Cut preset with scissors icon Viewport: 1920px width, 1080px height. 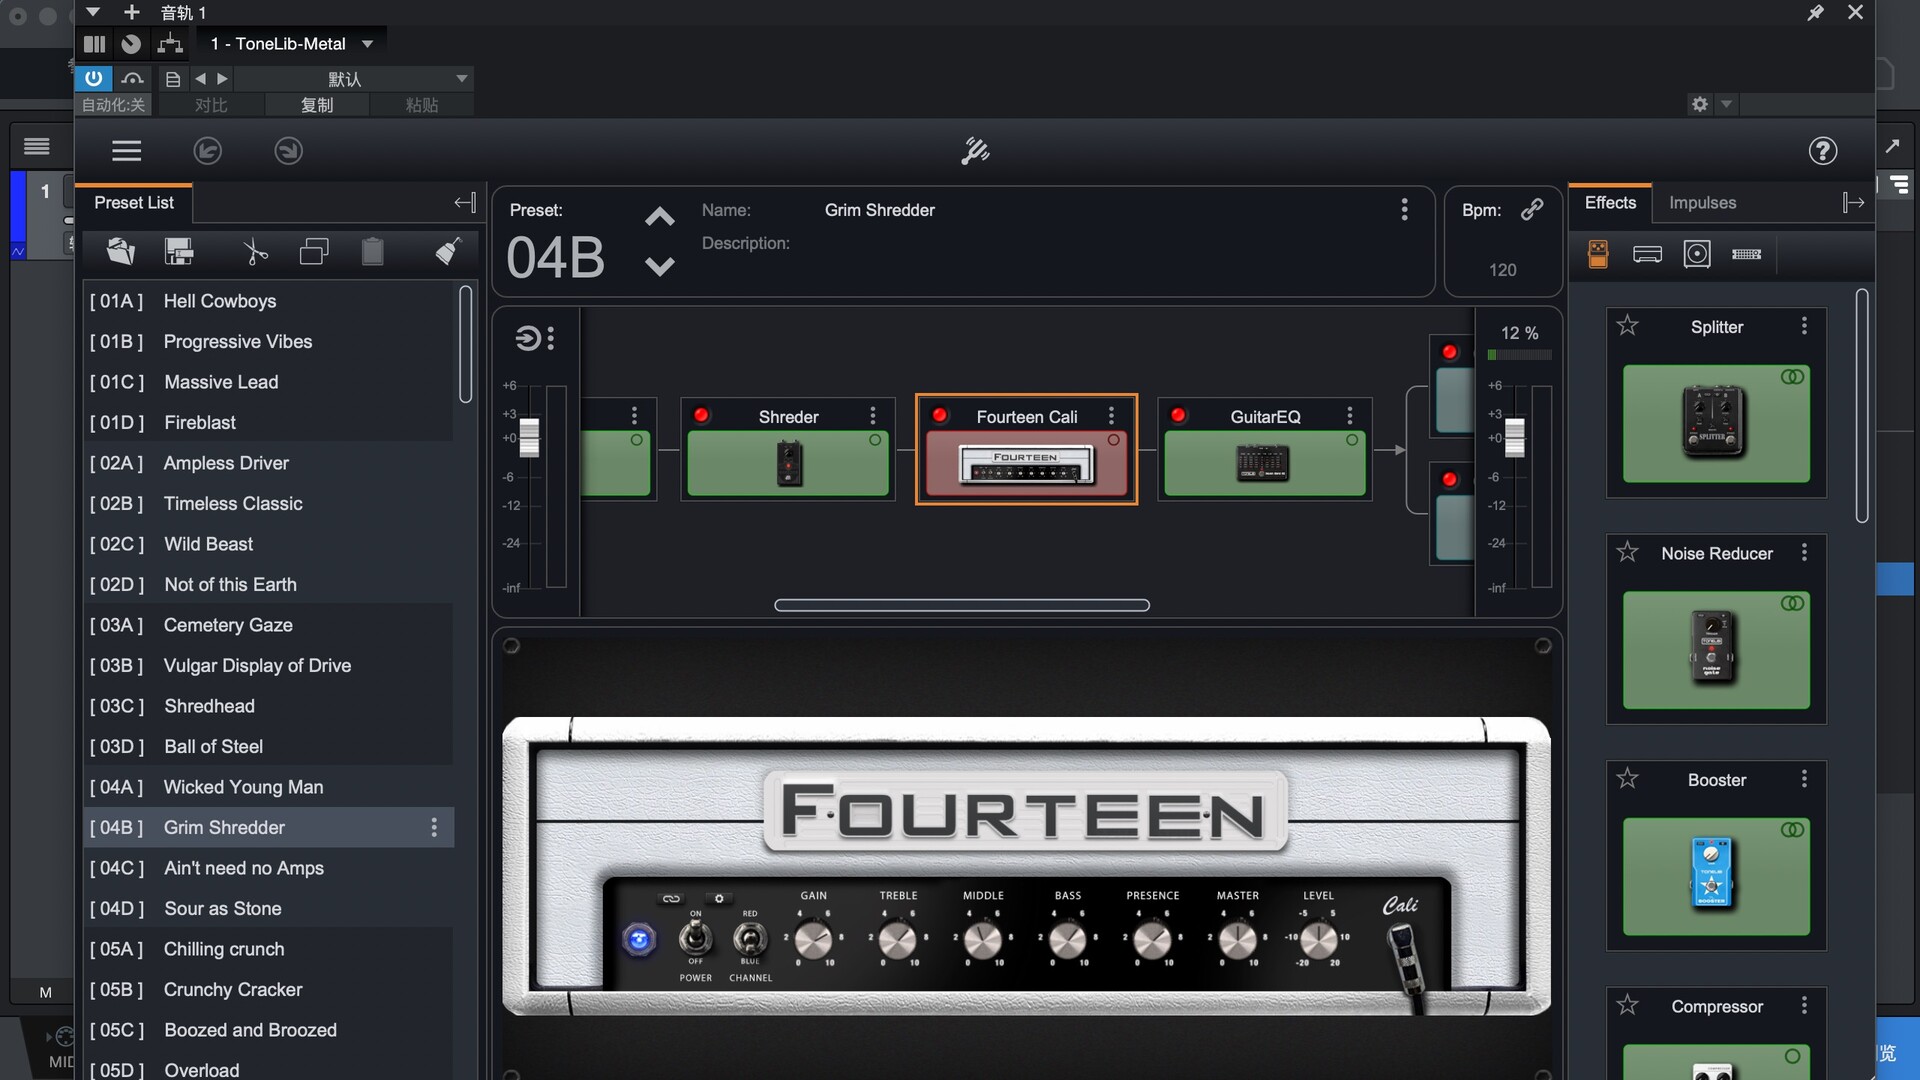[255, 251]
